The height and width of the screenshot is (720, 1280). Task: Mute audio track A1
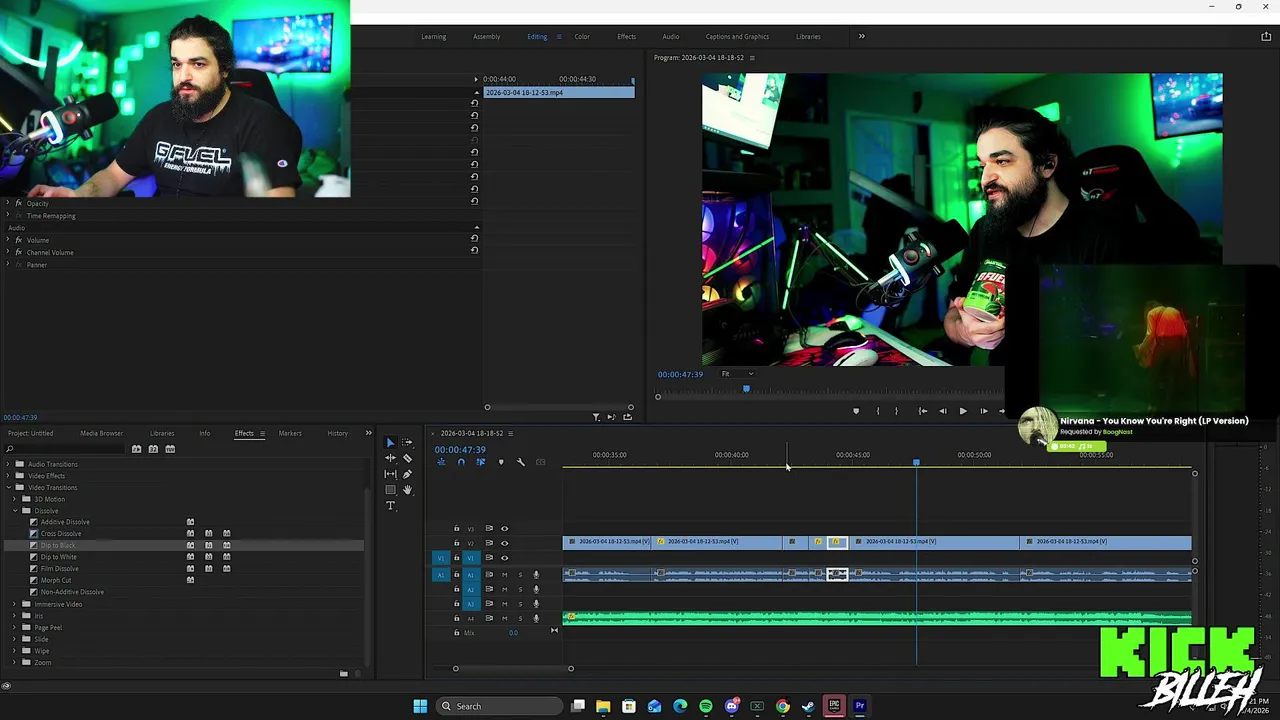coord(504,574)
